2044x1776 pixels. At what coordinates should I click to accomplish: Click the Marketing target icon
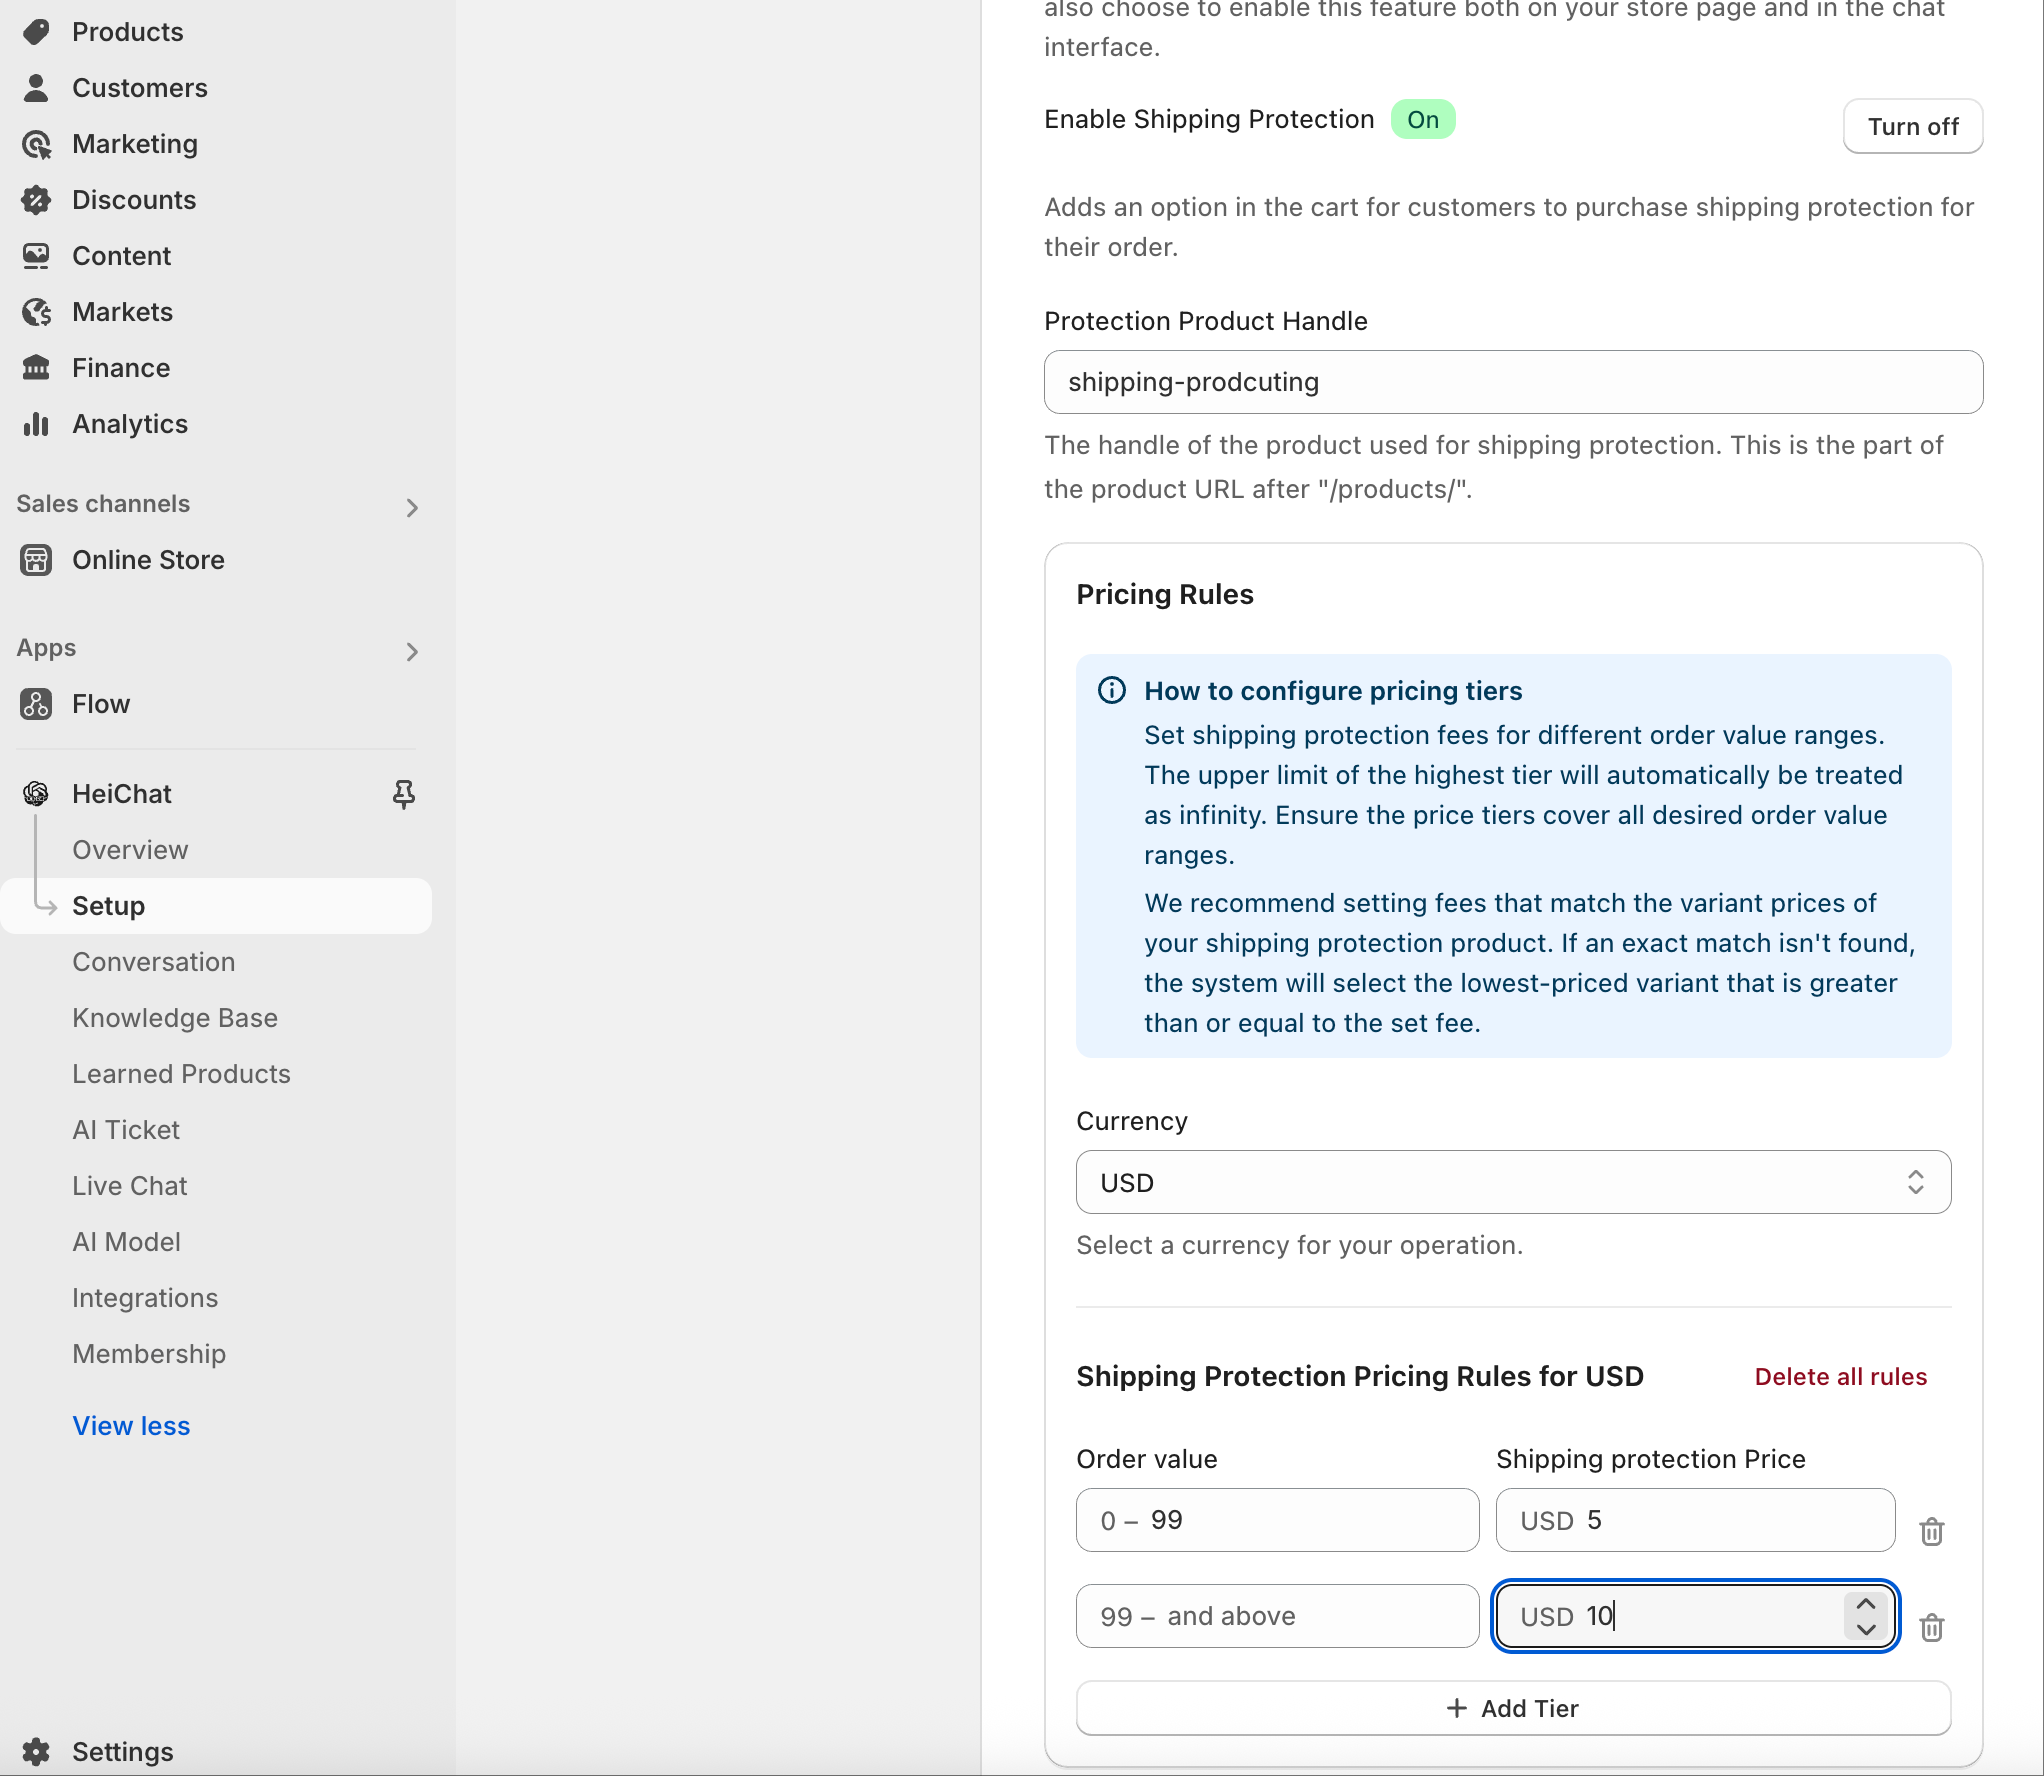coord(36,144)
